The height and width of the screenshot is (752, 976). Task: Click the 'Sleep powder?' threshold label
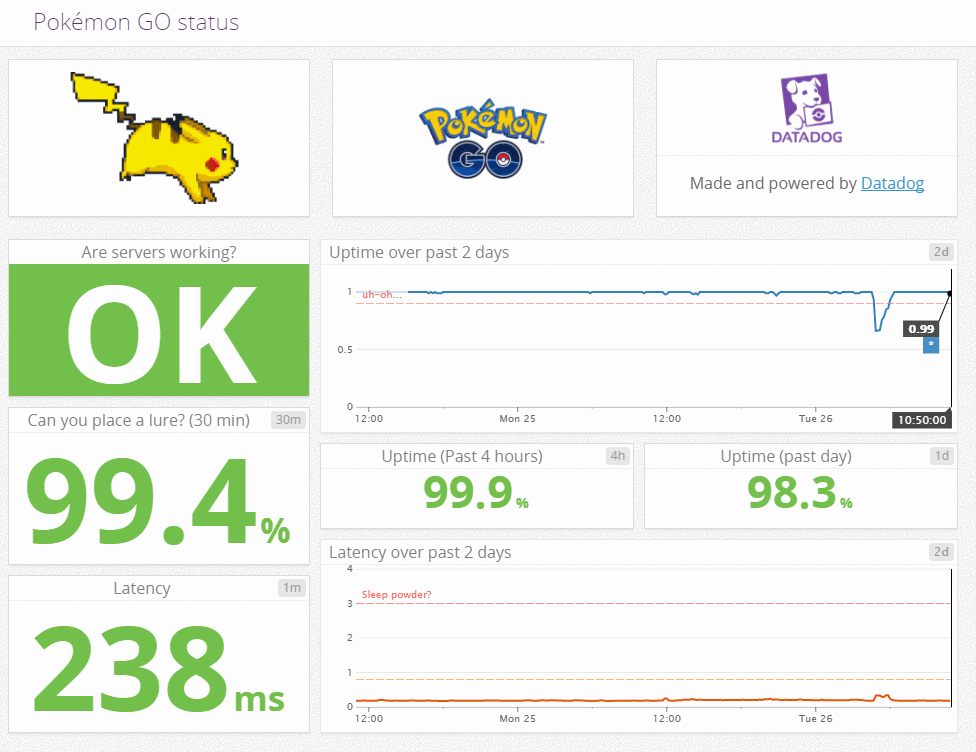pos(396,595)
